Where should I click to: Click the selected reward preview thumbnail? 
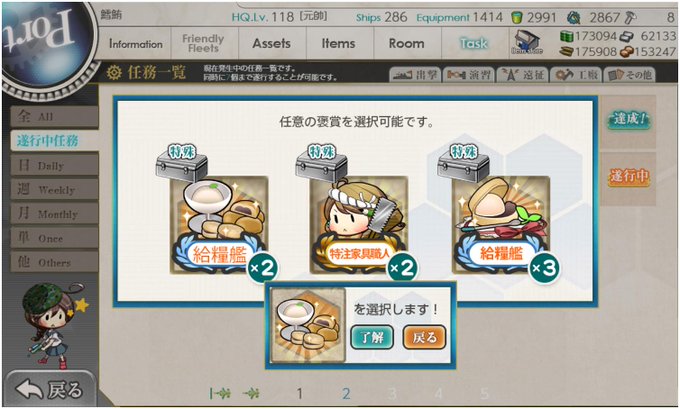click(x=307, y=325)
